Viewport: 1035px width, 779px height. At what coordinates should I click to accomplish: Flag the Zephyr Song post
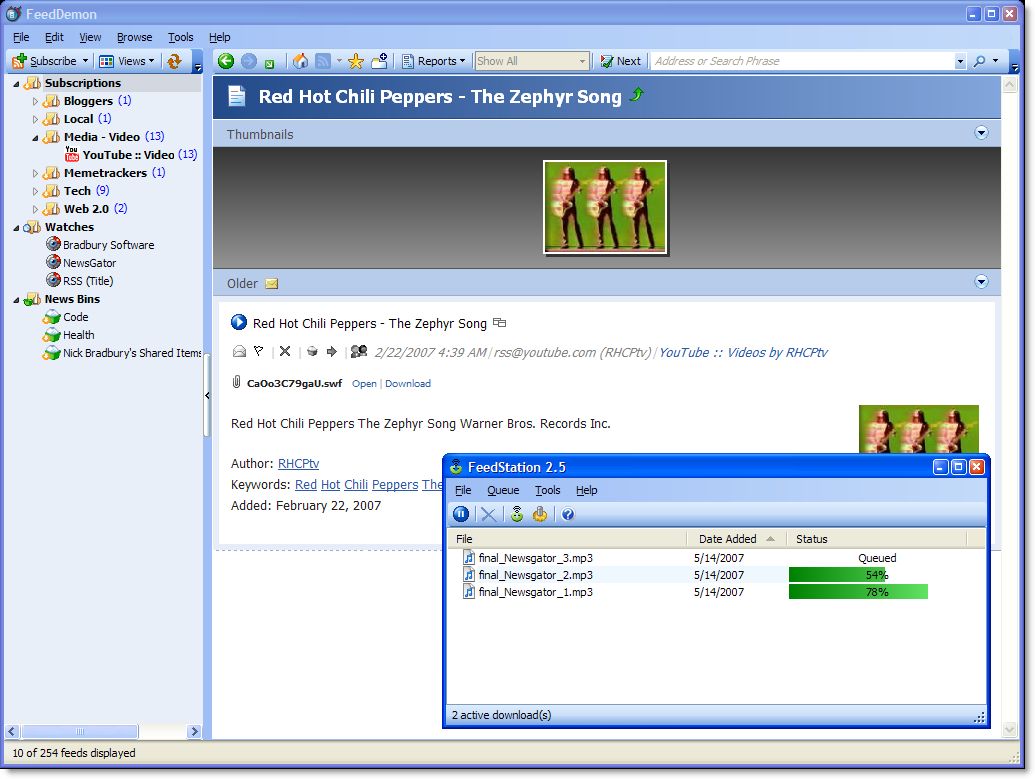(x=258, y=352)
